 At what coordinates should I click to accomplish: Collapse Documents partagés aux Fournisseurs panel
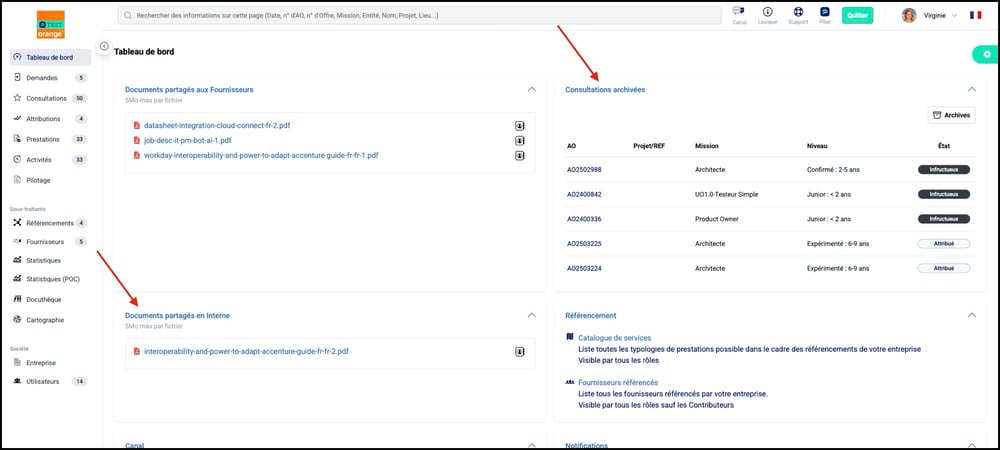tap(531, 89)
